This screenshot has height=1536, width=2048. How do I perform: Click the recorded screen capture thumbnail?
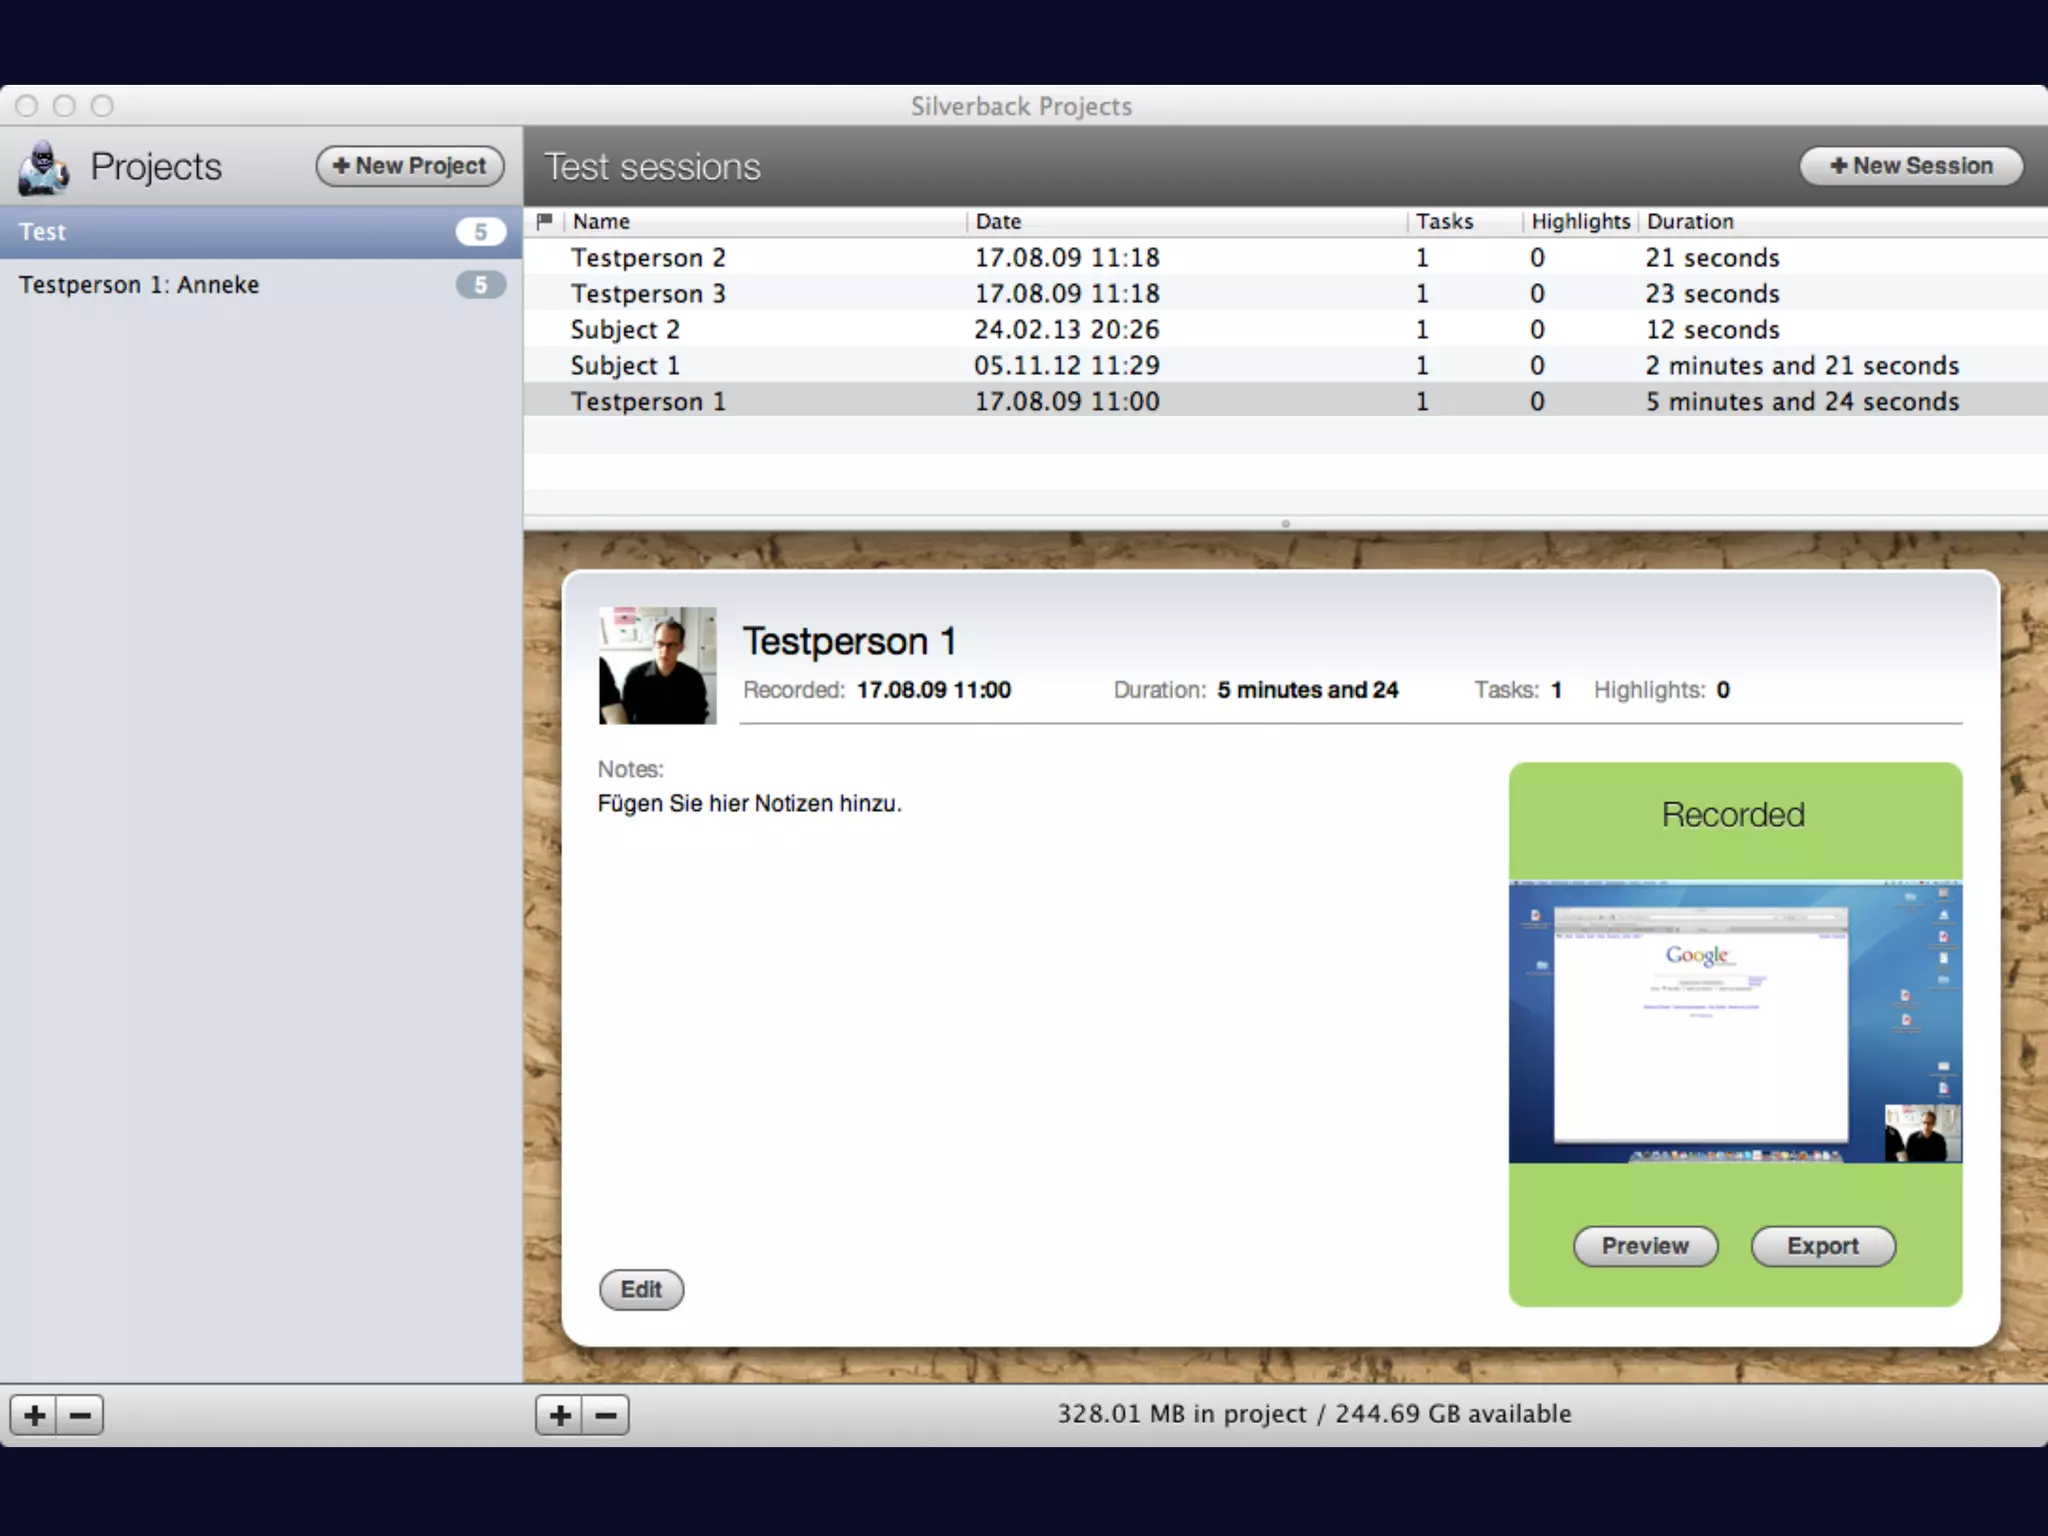coord(1734,1021)
